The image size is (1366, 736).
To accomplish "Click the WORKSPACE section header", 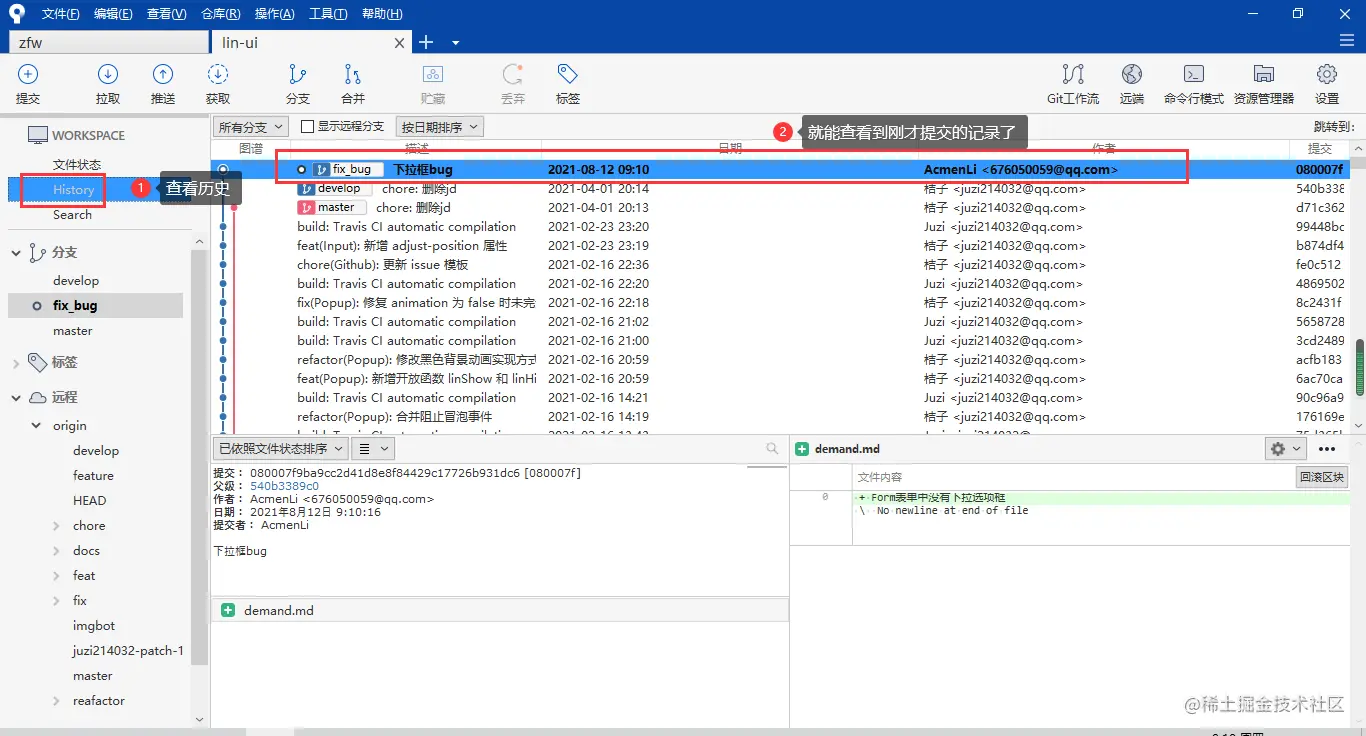I will click(x=88, y=135).
